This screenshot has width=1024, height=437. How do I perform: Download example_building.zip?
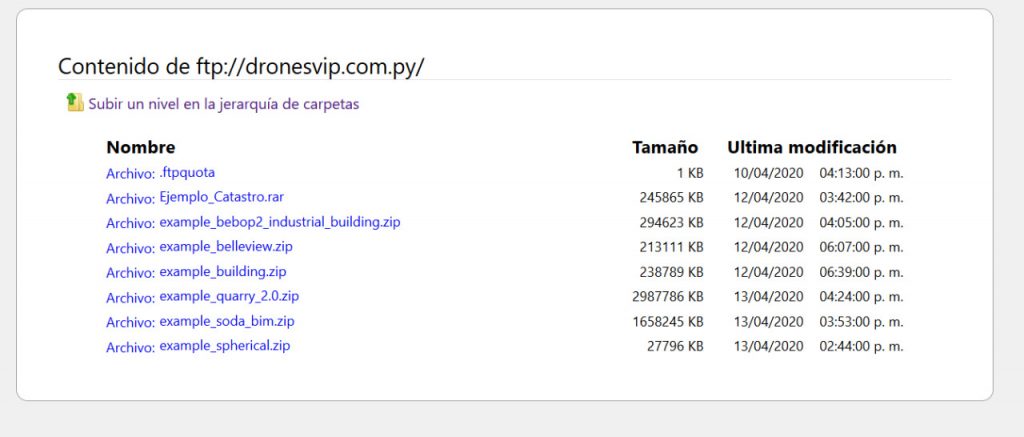click(x=222, y=271)
